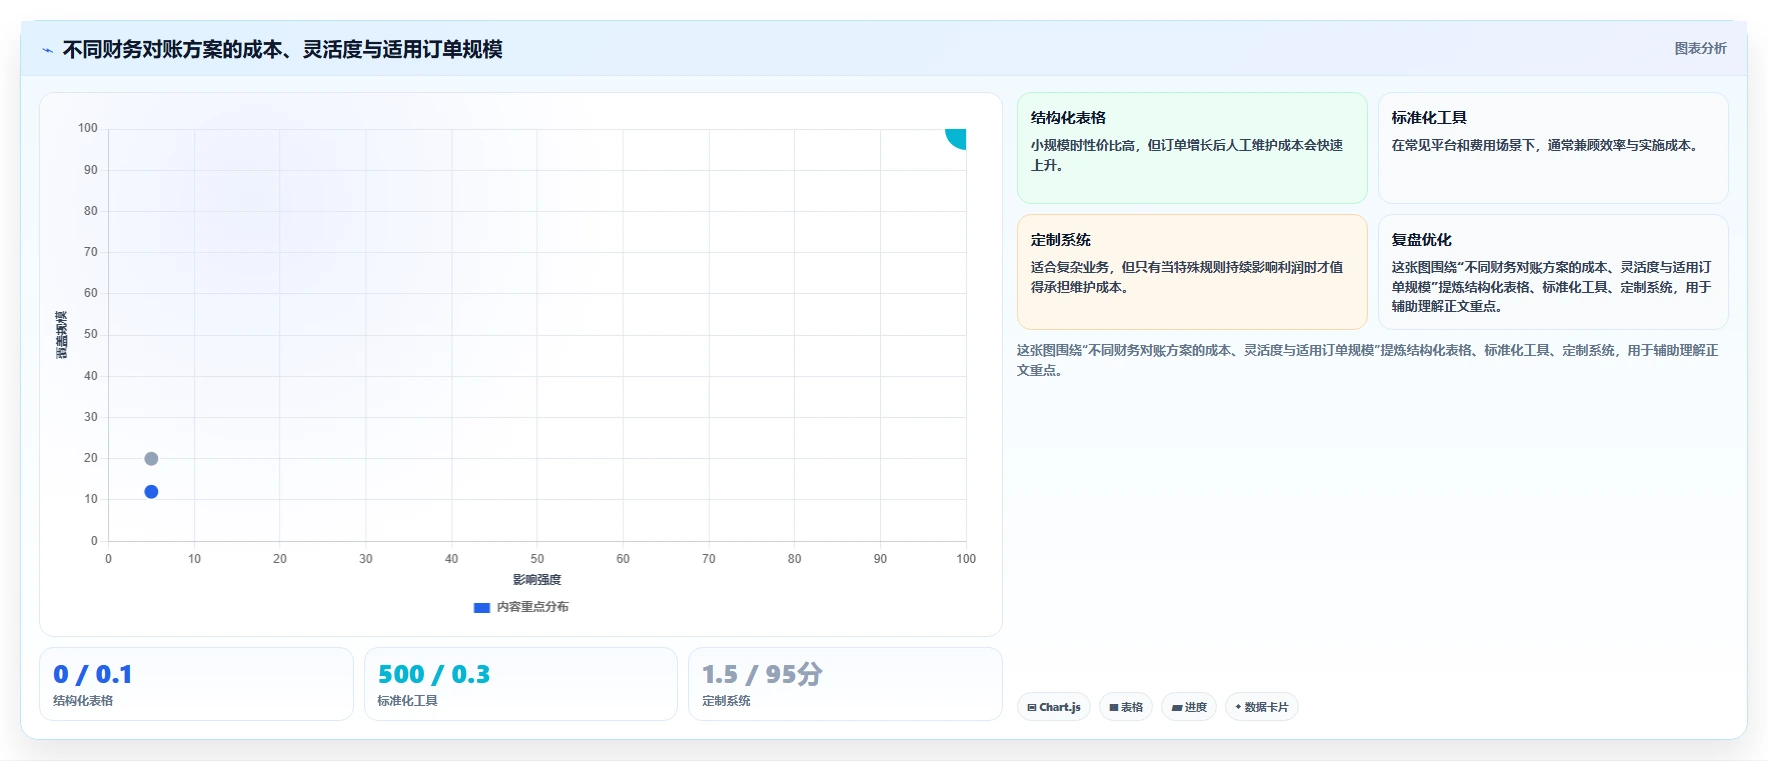Open the 定制系统 info card

tap(1192, 272)
